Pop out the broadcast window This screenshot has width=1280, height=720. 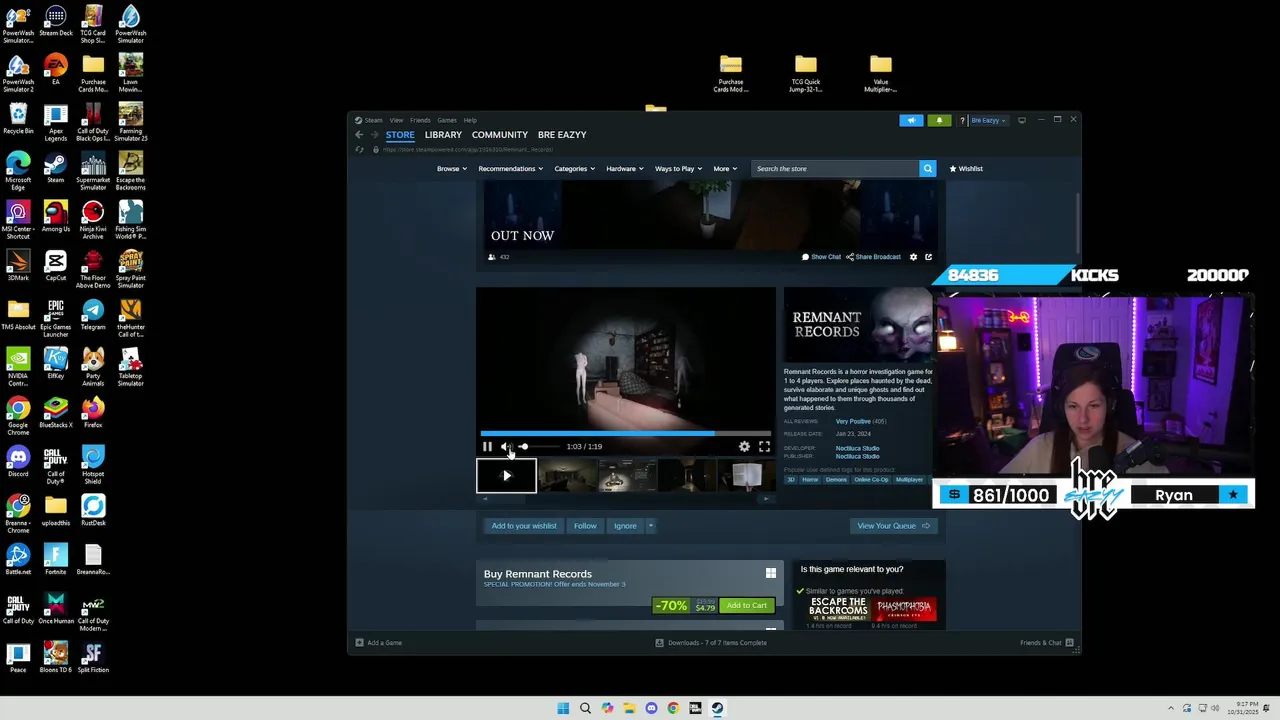(x=928, y=257)
